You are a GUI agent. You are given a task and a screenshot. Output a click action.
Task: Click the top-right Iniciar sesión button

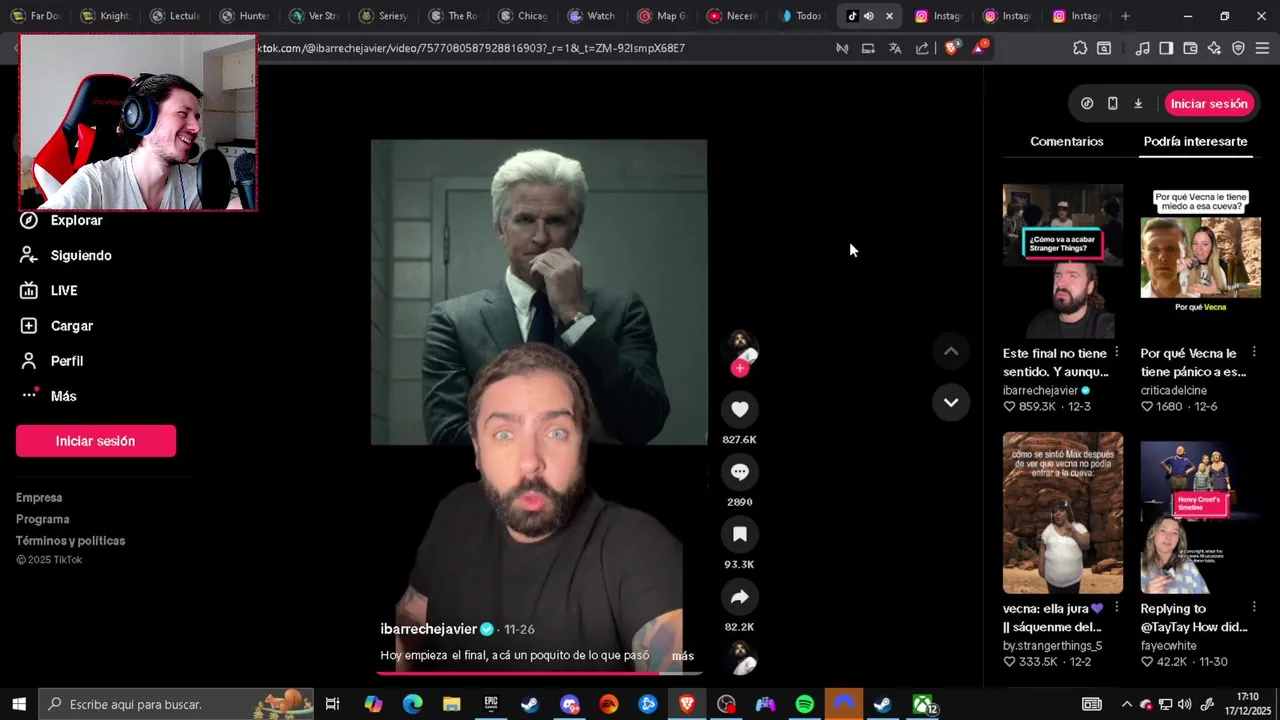(x=1209, y=104)
